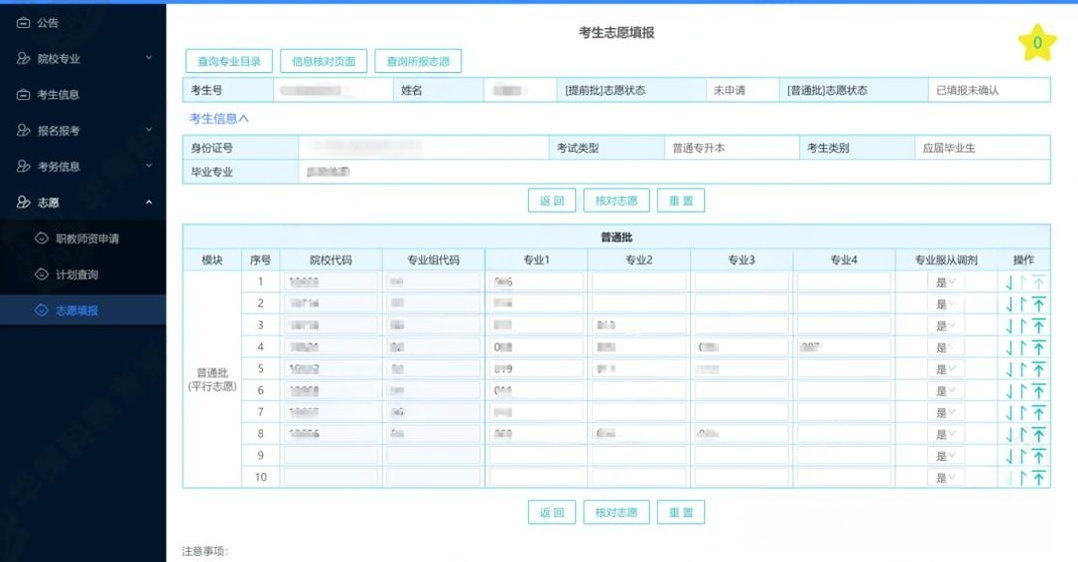
Task: Click move-to-top icon in row 5
Action: coord(1039,370)
